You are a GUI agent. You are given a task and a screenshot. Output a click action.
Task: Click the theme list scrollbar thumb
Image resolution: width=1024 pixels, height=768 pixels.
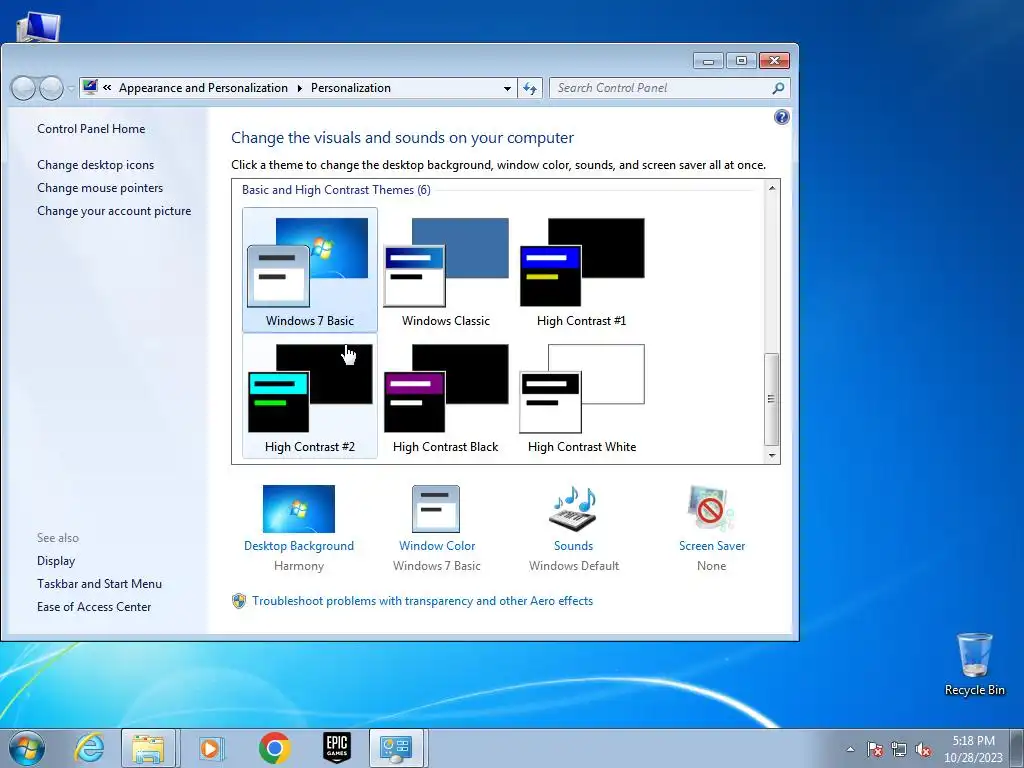[772, 399]
